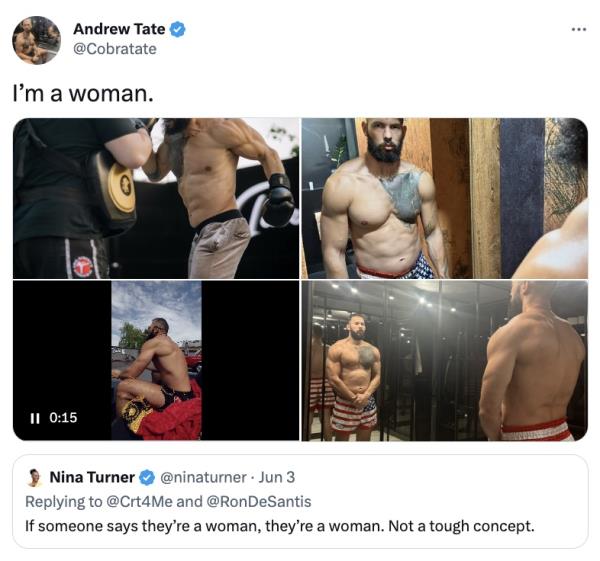
Task: Open the three-dot more options menu
Action: click(x=579, y=29)
